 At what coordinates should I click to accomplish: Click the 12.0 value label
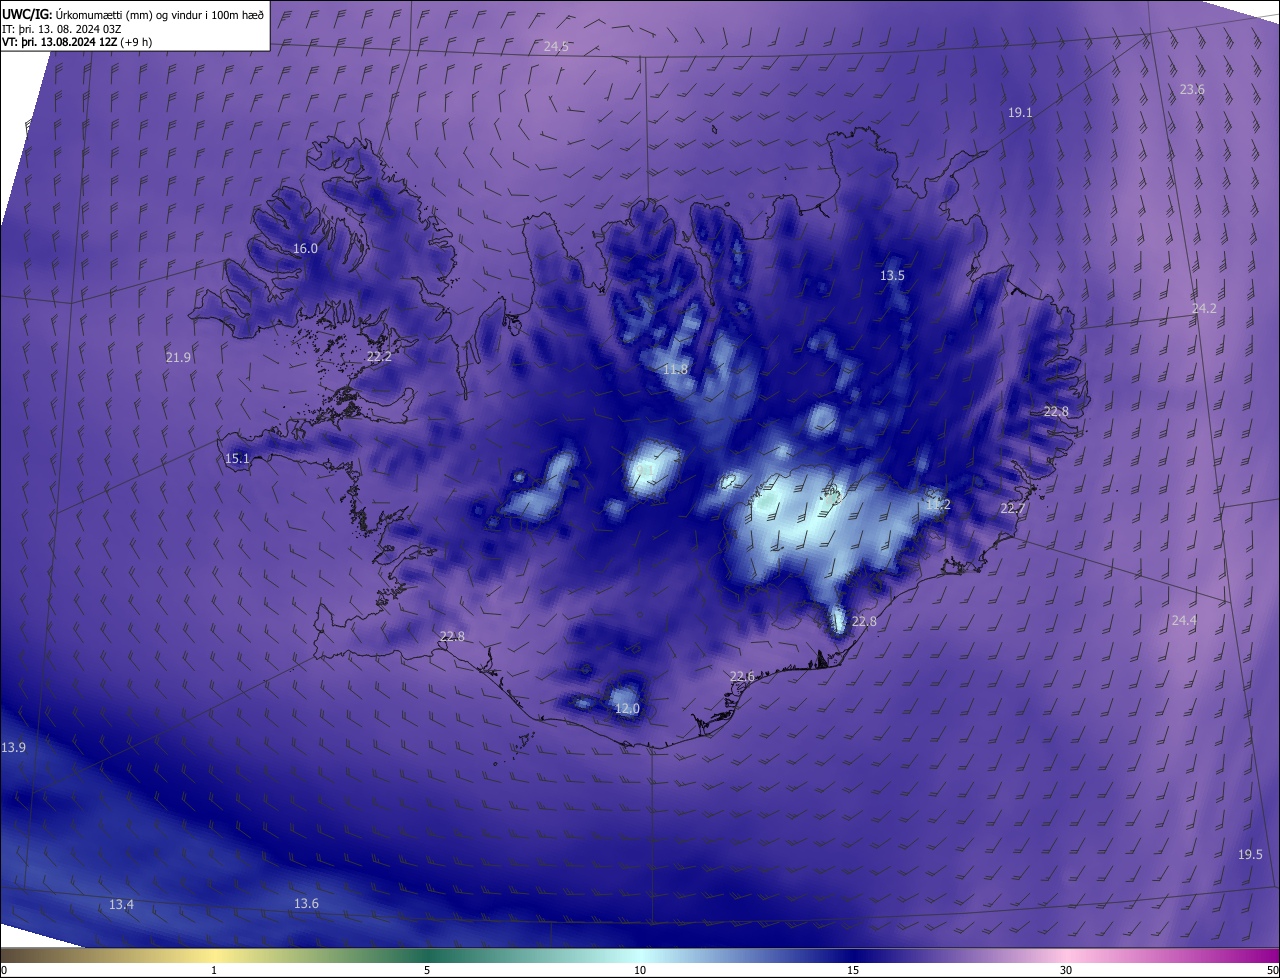point(627,709)
